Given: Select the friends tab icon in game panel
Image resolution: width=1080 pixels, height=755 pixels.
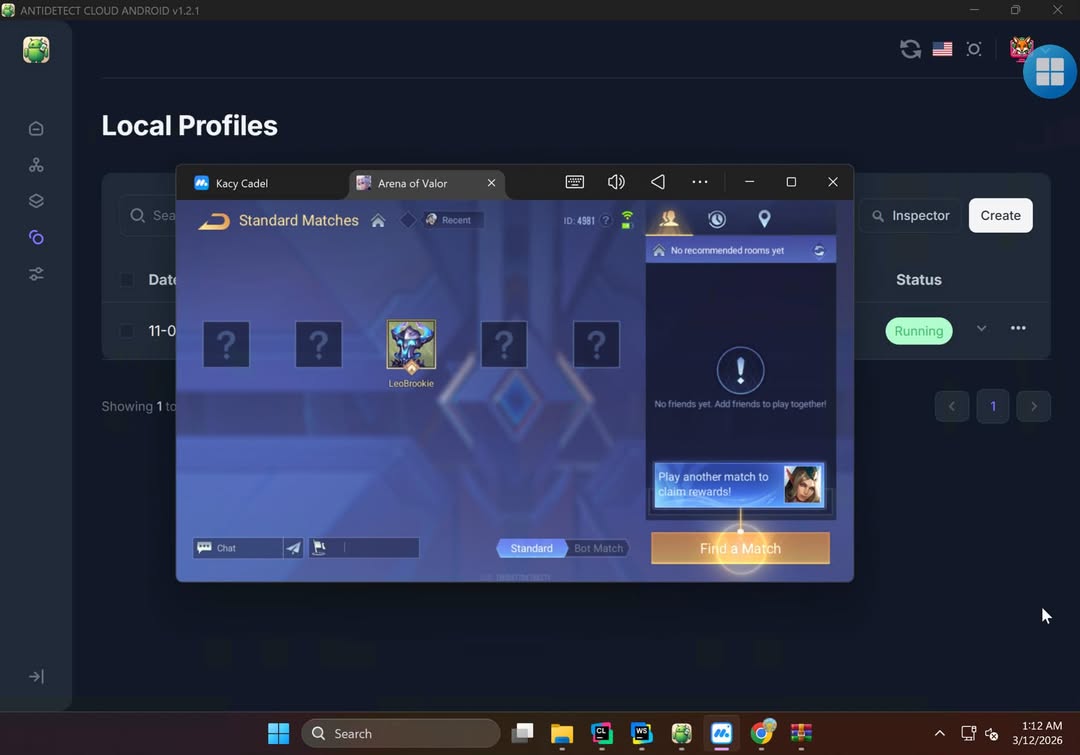Looking at the screenshot, I should 669,219.
